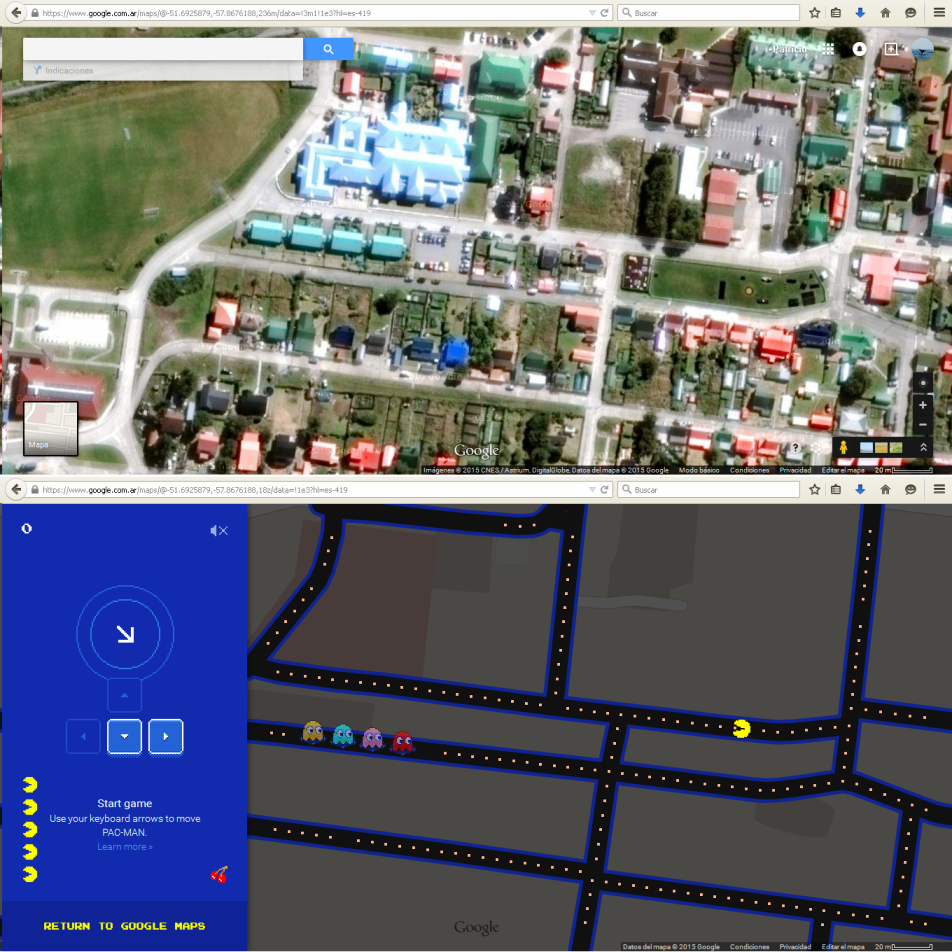This screenshot has width=952, height=952.
Task: Open the first blue imagery thumbnail
Action: [x=866, y=448]
